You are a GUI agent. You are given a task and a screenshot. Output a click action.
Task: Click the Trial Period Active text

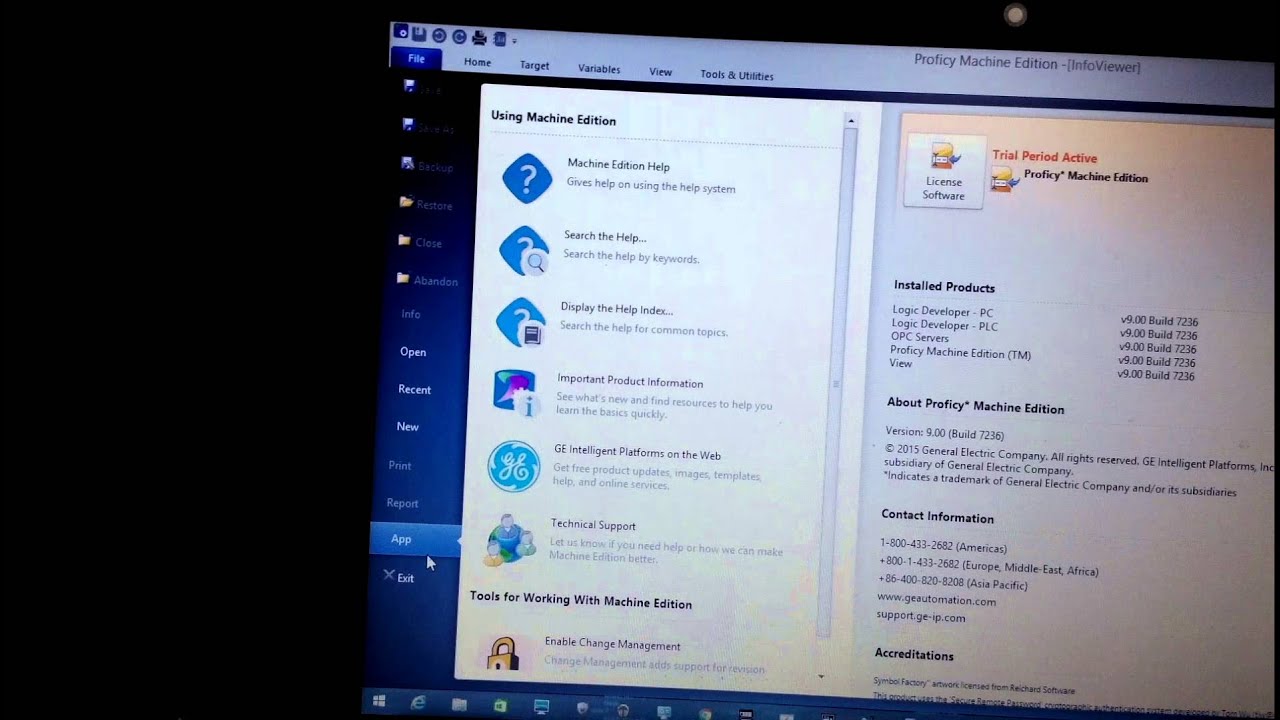point(1044,157)
